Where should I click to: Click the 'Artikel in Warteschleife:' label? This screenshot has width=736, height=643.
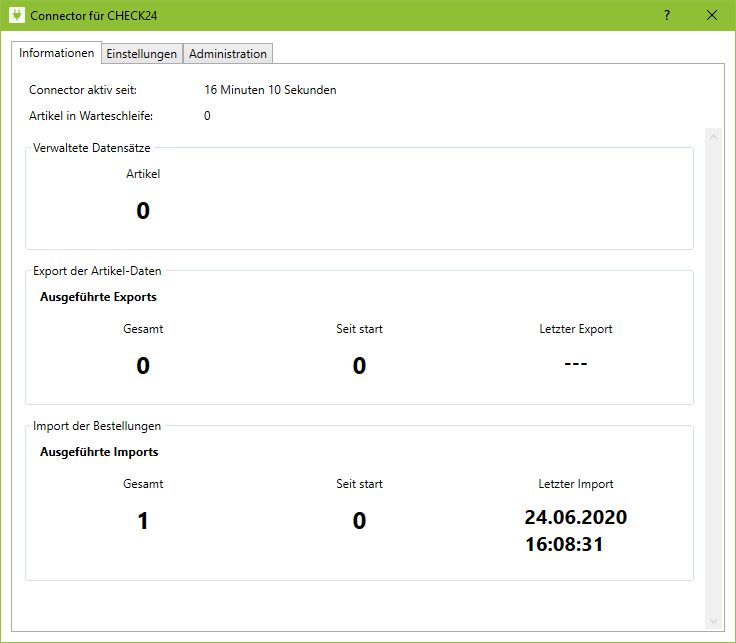pyautogui.click(x=91, y=116)
